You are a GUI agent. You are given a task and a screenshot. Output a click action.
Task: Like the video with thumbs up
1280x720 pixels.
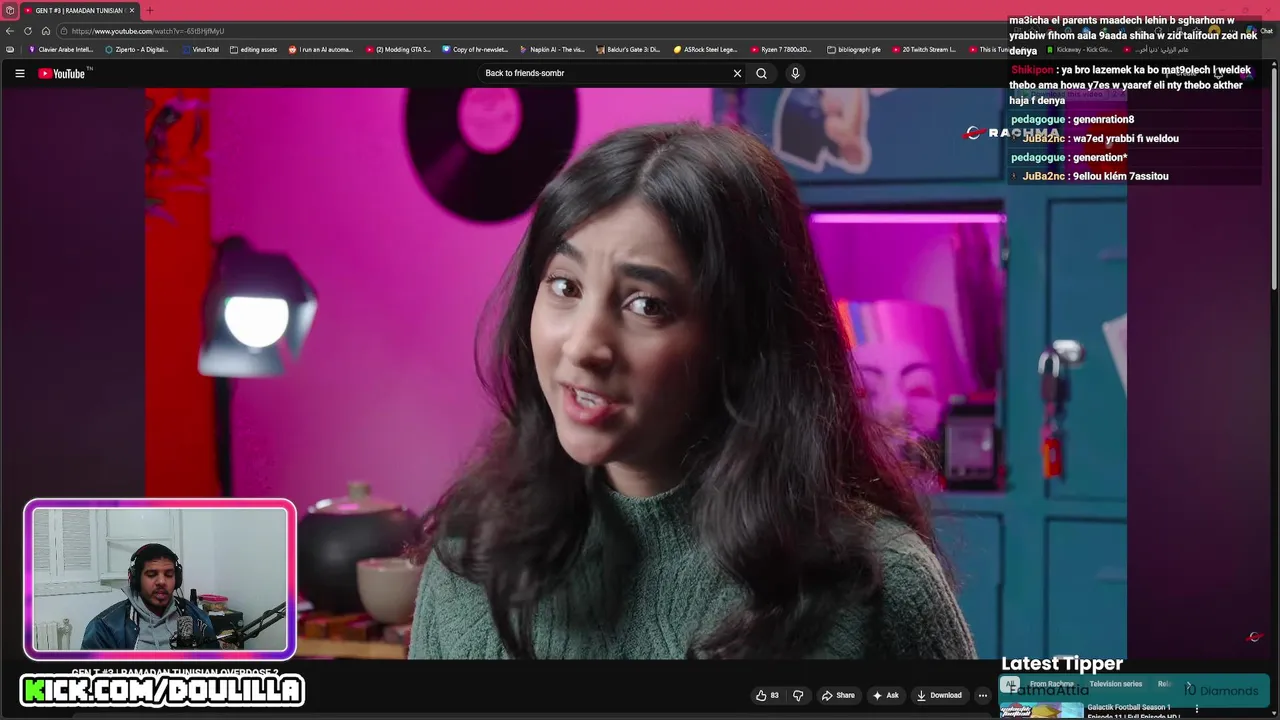767,695
